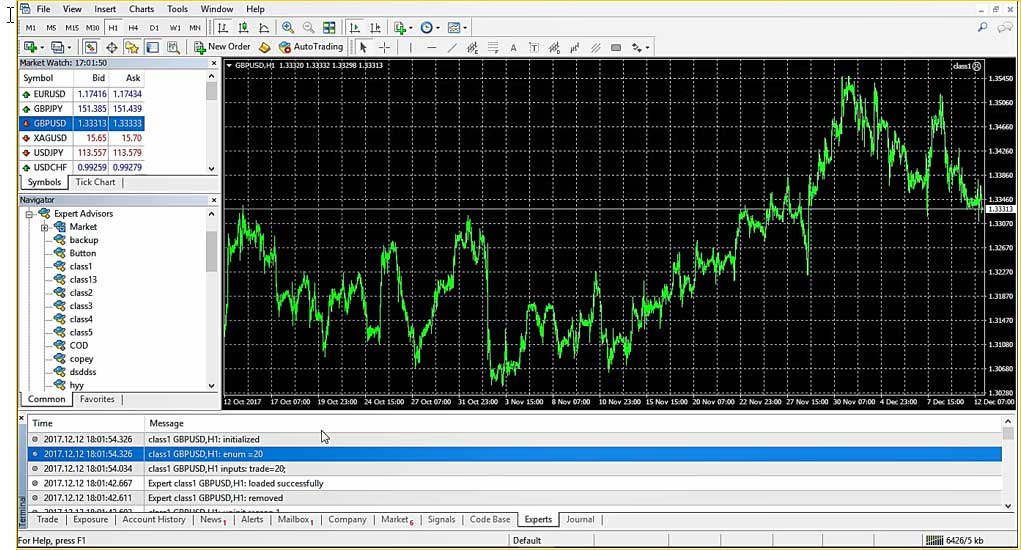This screenshot has height=550, width=1021.
Task: Click the class1 expert smiley on chart
Action: click(x=976, y=66)
